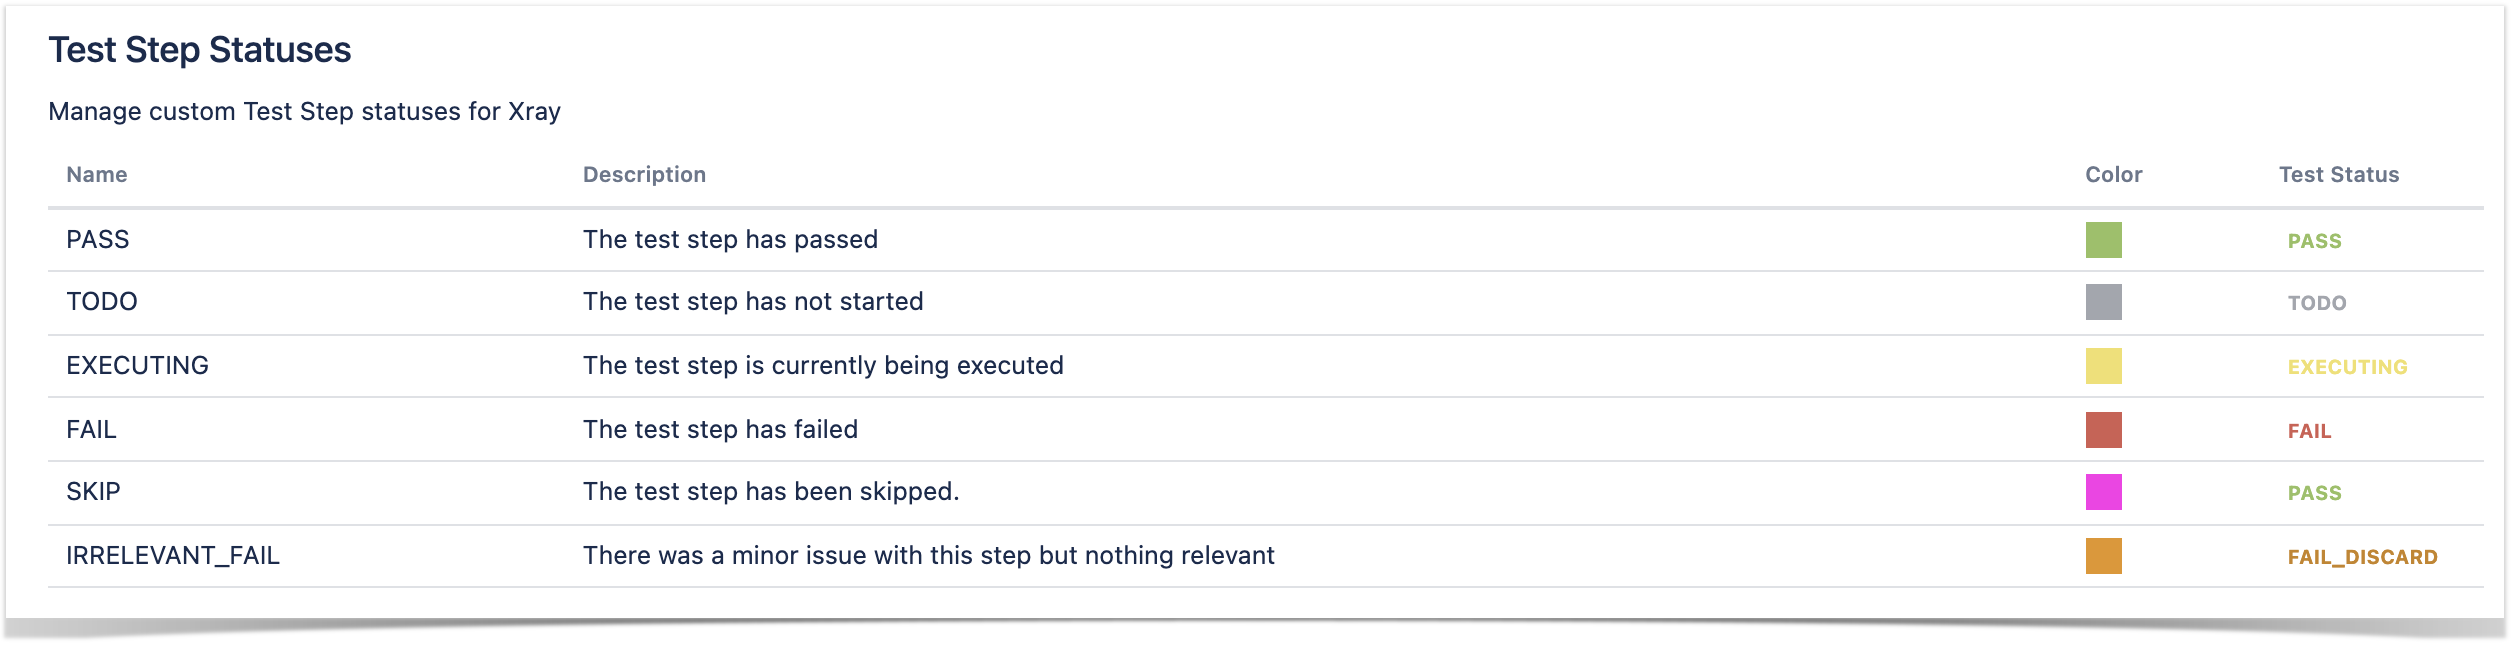The image size is (2518, 647).
Task: Click the Name column header
Action: point(97,174)
